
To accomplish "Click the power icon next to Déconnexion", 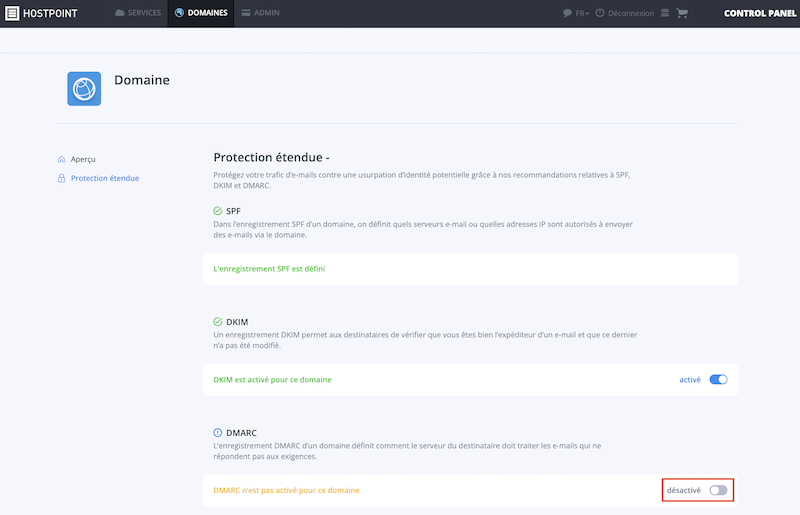I will 600,13.
